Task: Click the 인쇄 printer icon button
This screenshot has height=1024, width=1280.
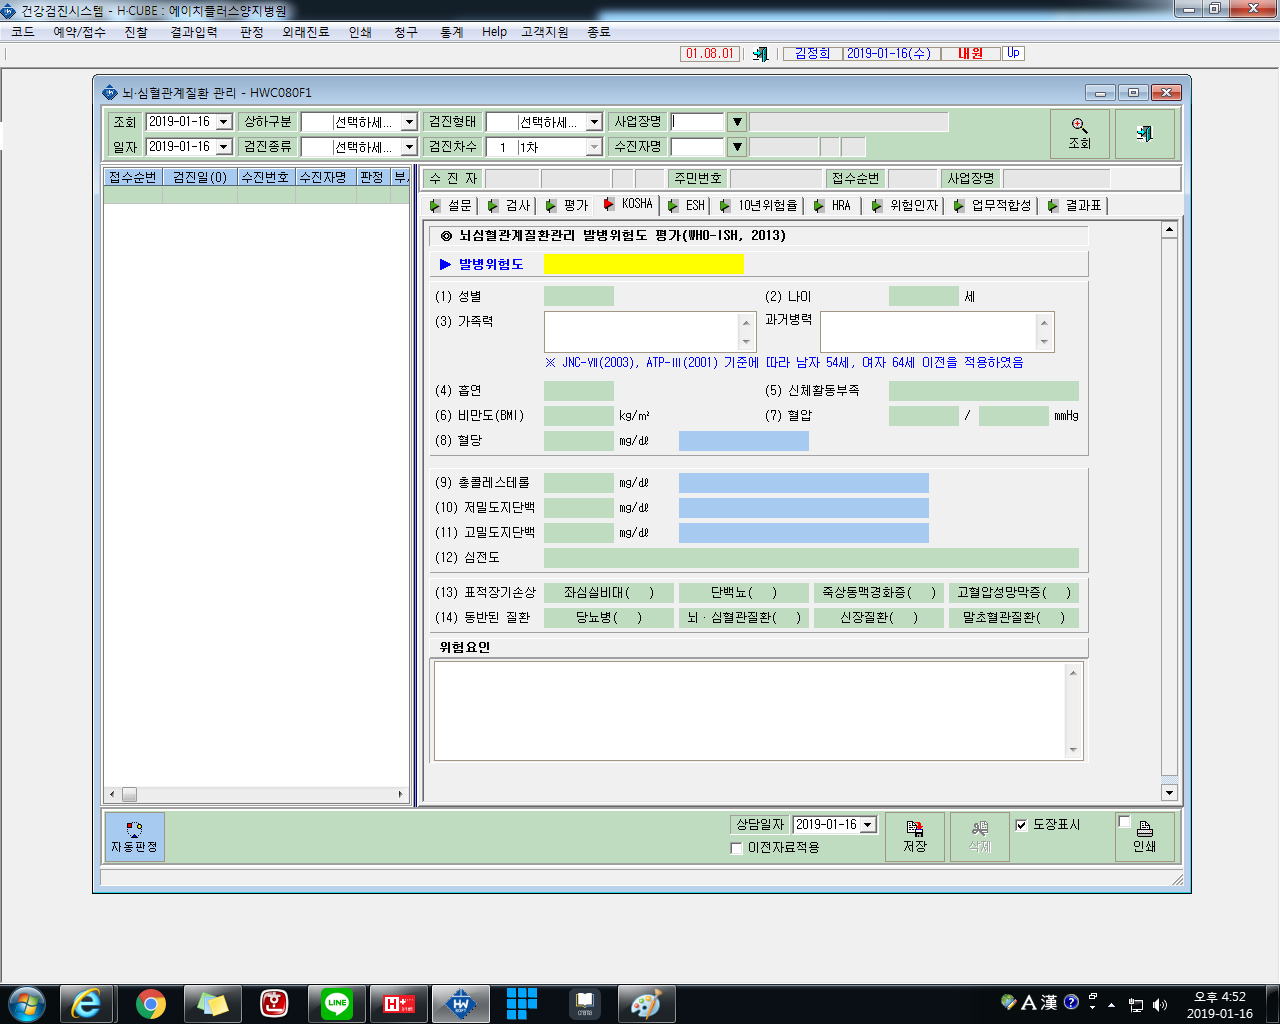Action: (1145, 837)
